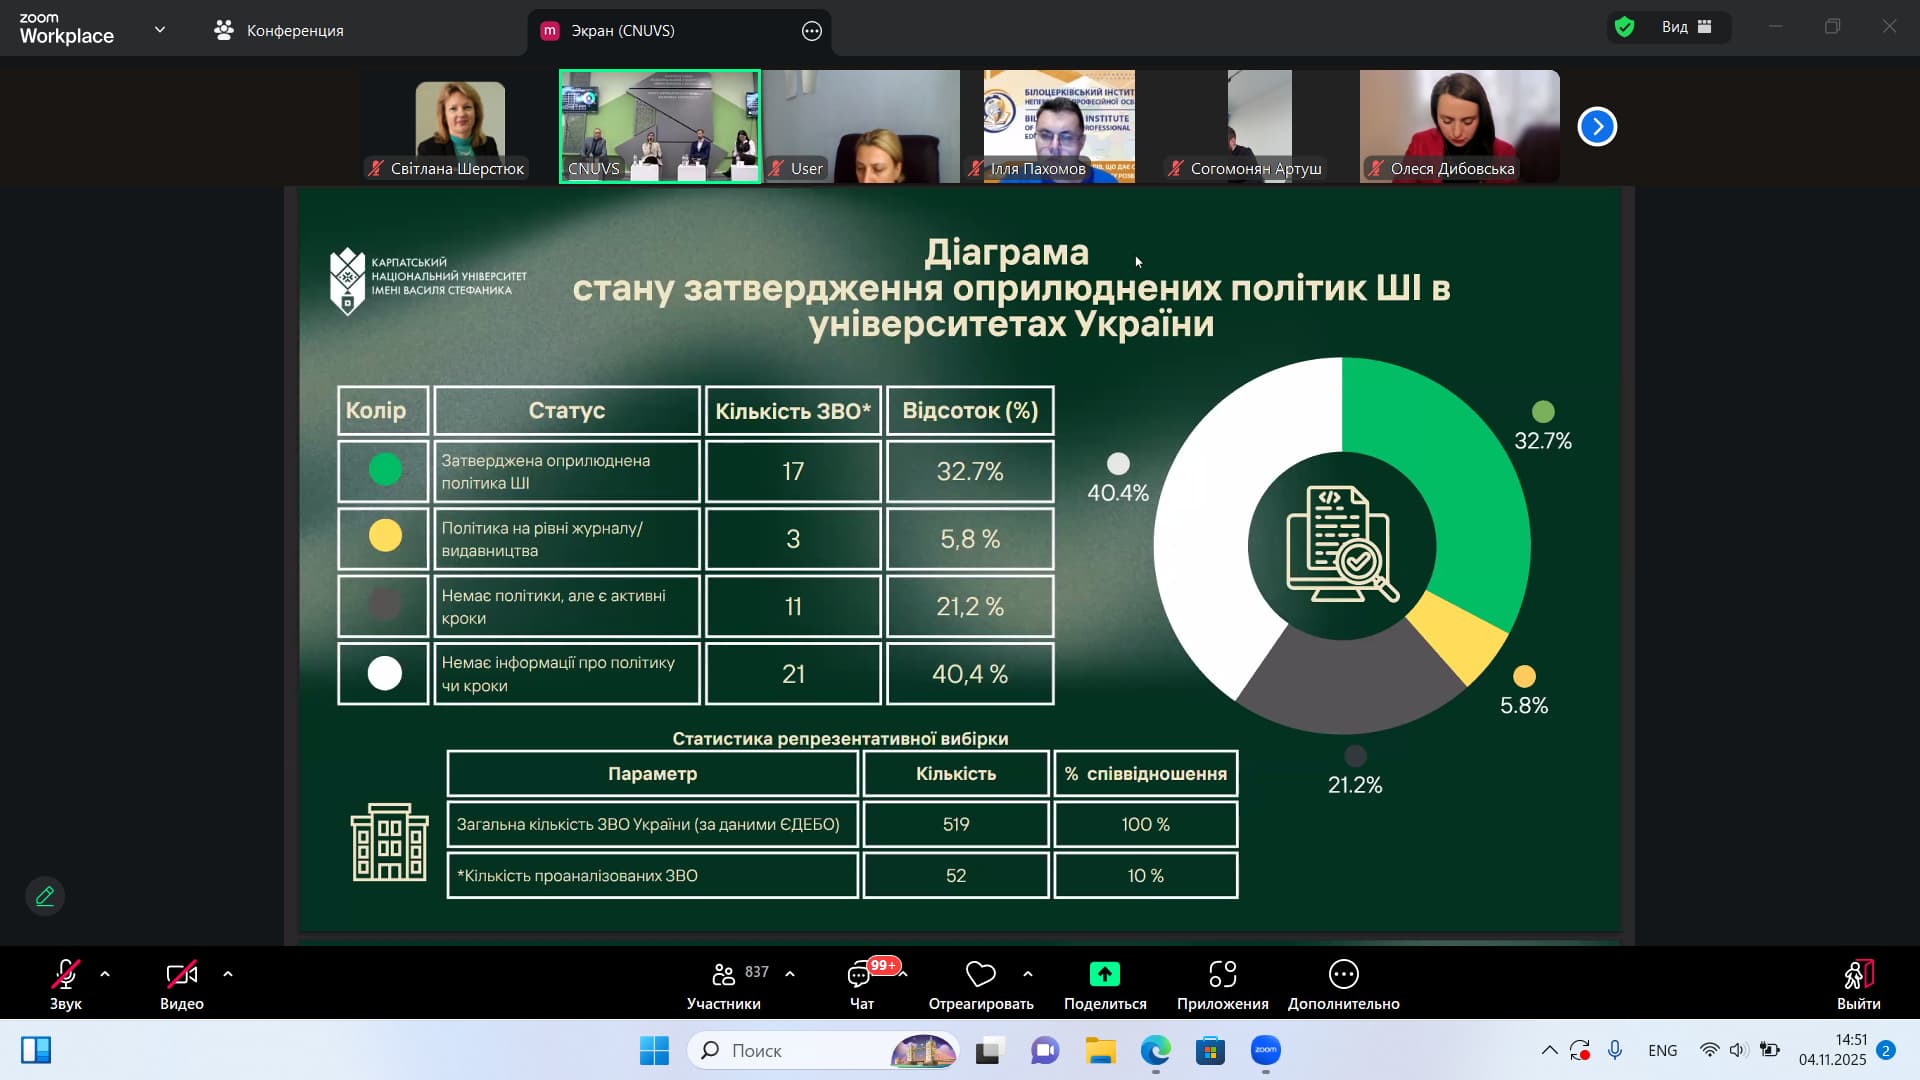The width and height of the screenshot is (1920, 1080).
Task: Open the Chat panel
Action: (860, 975)
